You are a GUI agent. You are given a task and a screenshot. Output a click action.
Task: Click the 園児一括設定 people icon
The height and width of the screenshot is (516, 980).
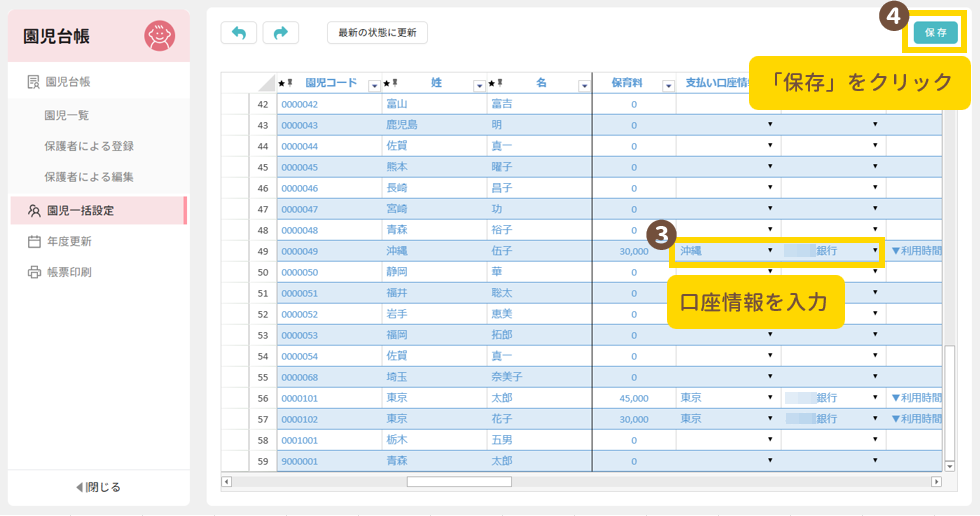tap(33, 211)
